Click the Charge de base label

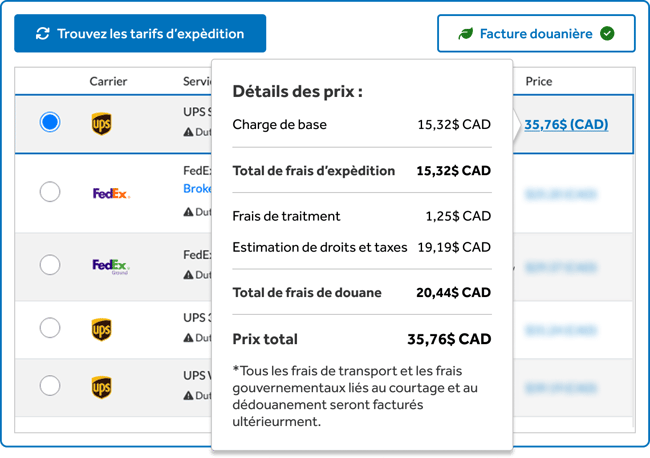[x=279, y=124]
